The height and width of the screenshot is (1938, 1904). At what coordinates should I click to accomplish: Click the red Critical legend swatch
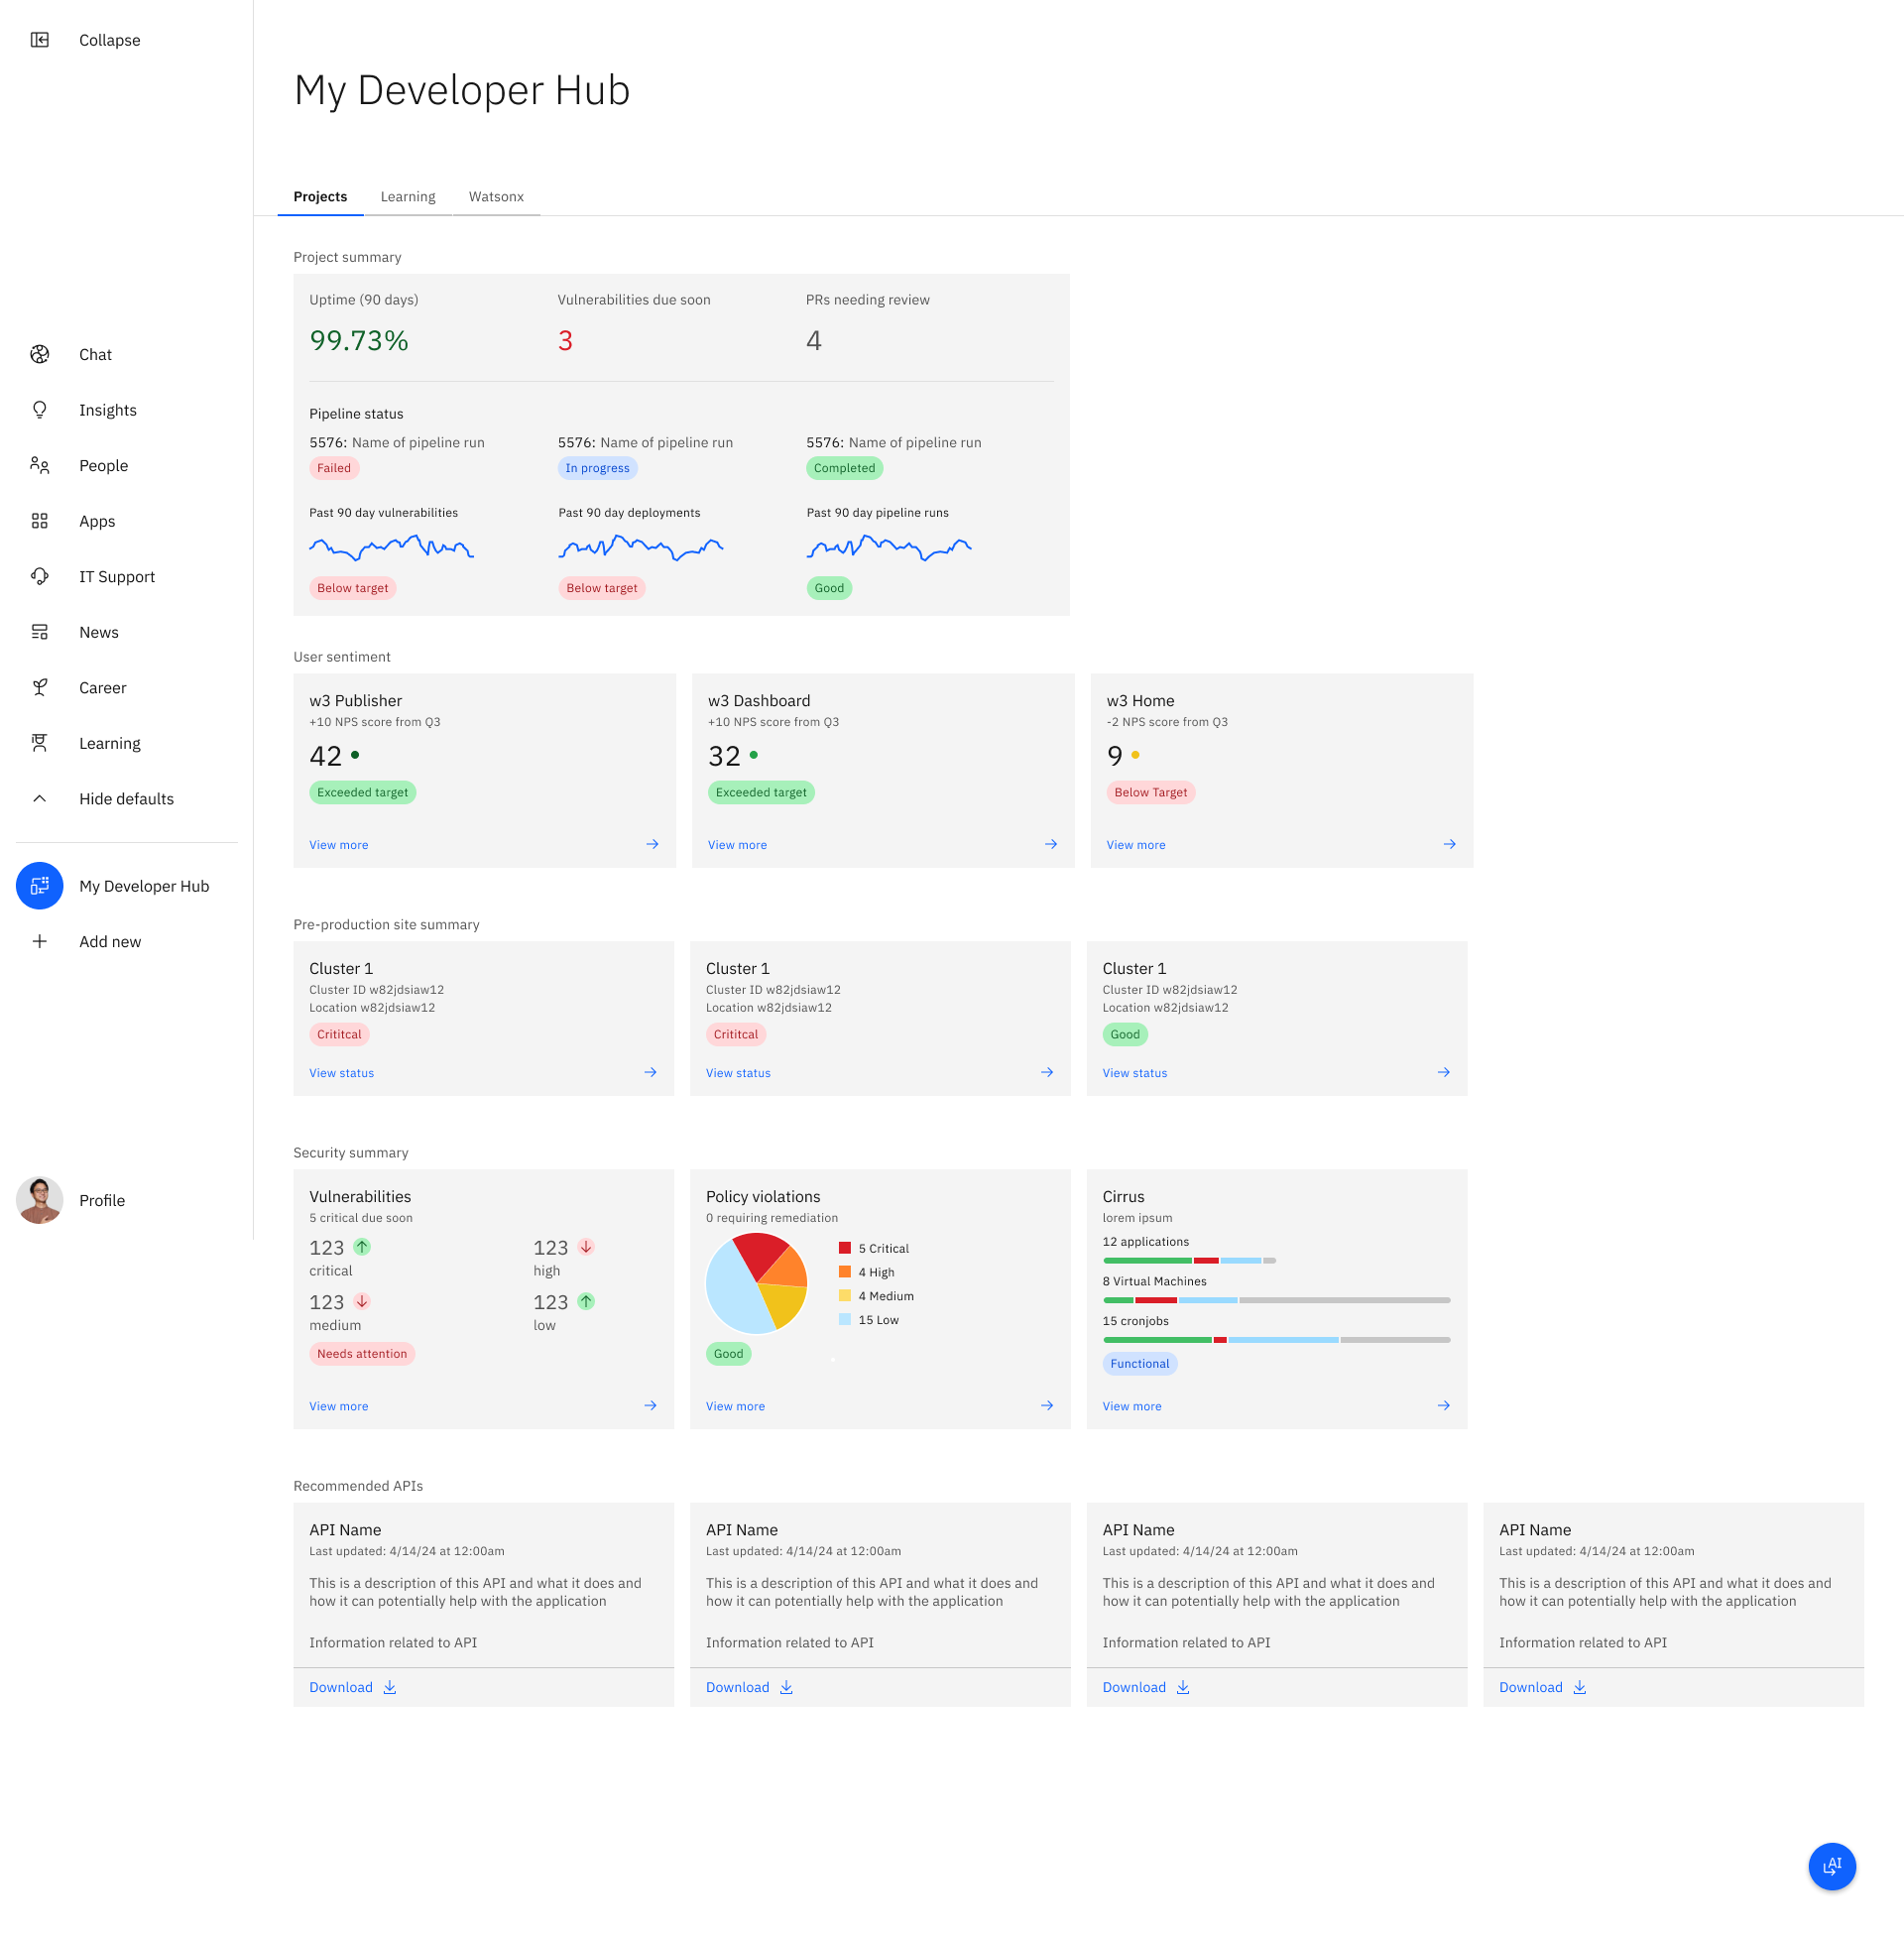845,1248
